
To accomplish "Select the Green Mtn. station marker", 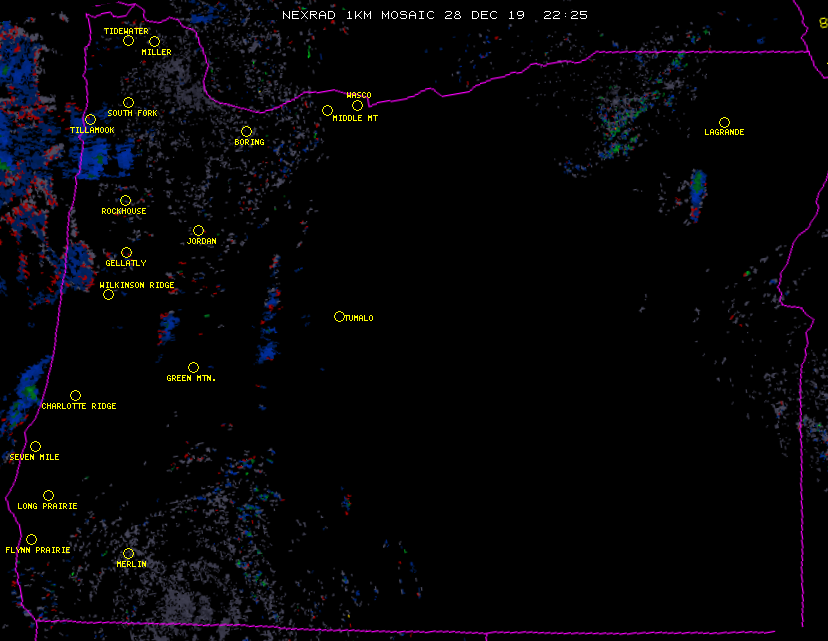I will (193, 368).
